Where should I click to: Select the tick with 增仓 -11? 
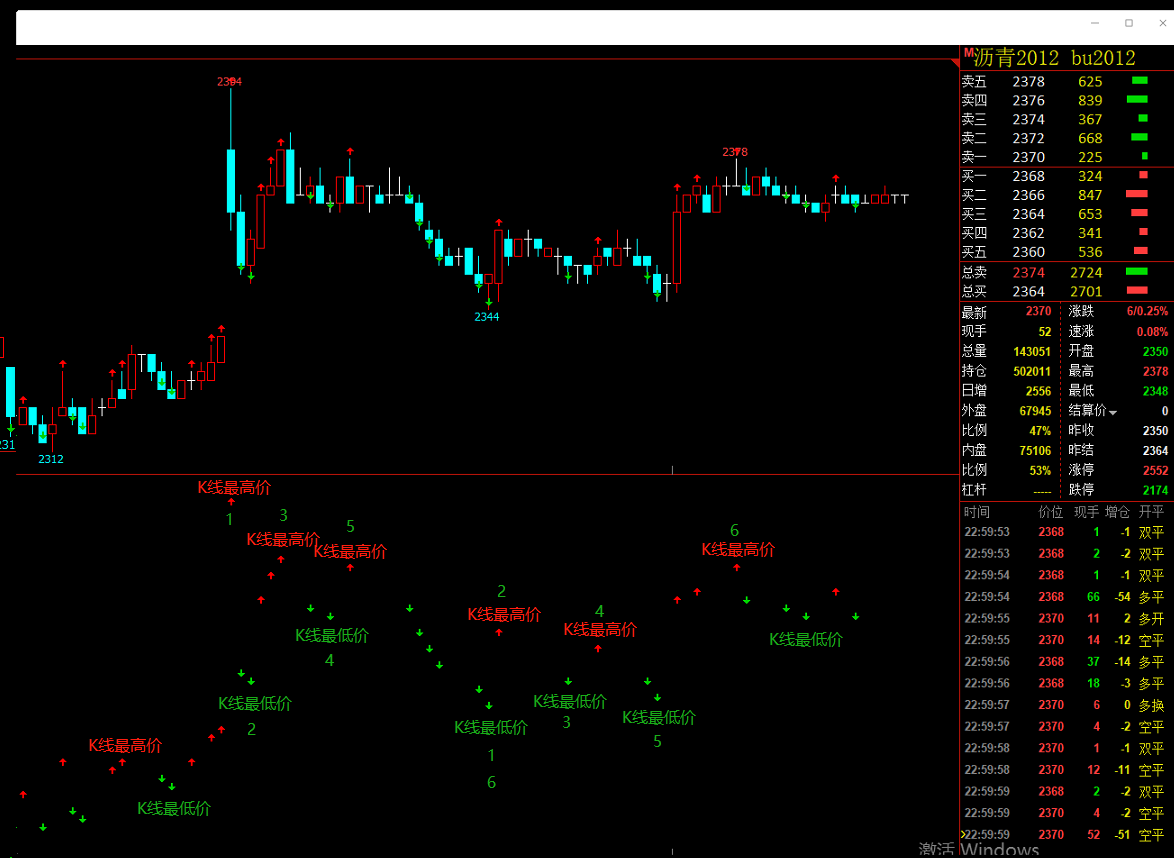pos(1066,770)
